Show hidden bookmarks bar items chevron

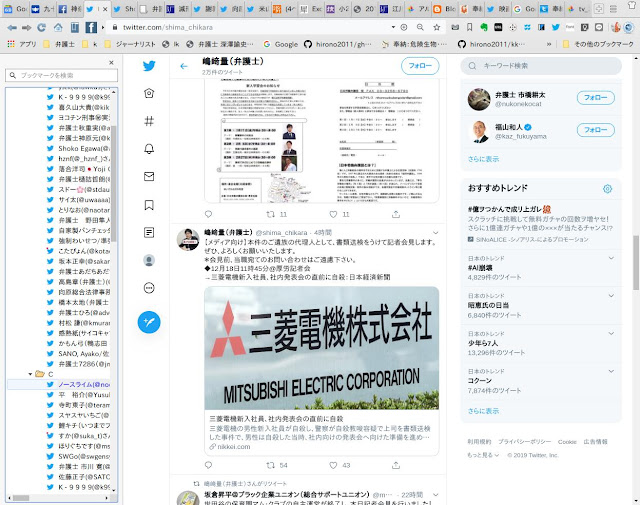(549, 44)
